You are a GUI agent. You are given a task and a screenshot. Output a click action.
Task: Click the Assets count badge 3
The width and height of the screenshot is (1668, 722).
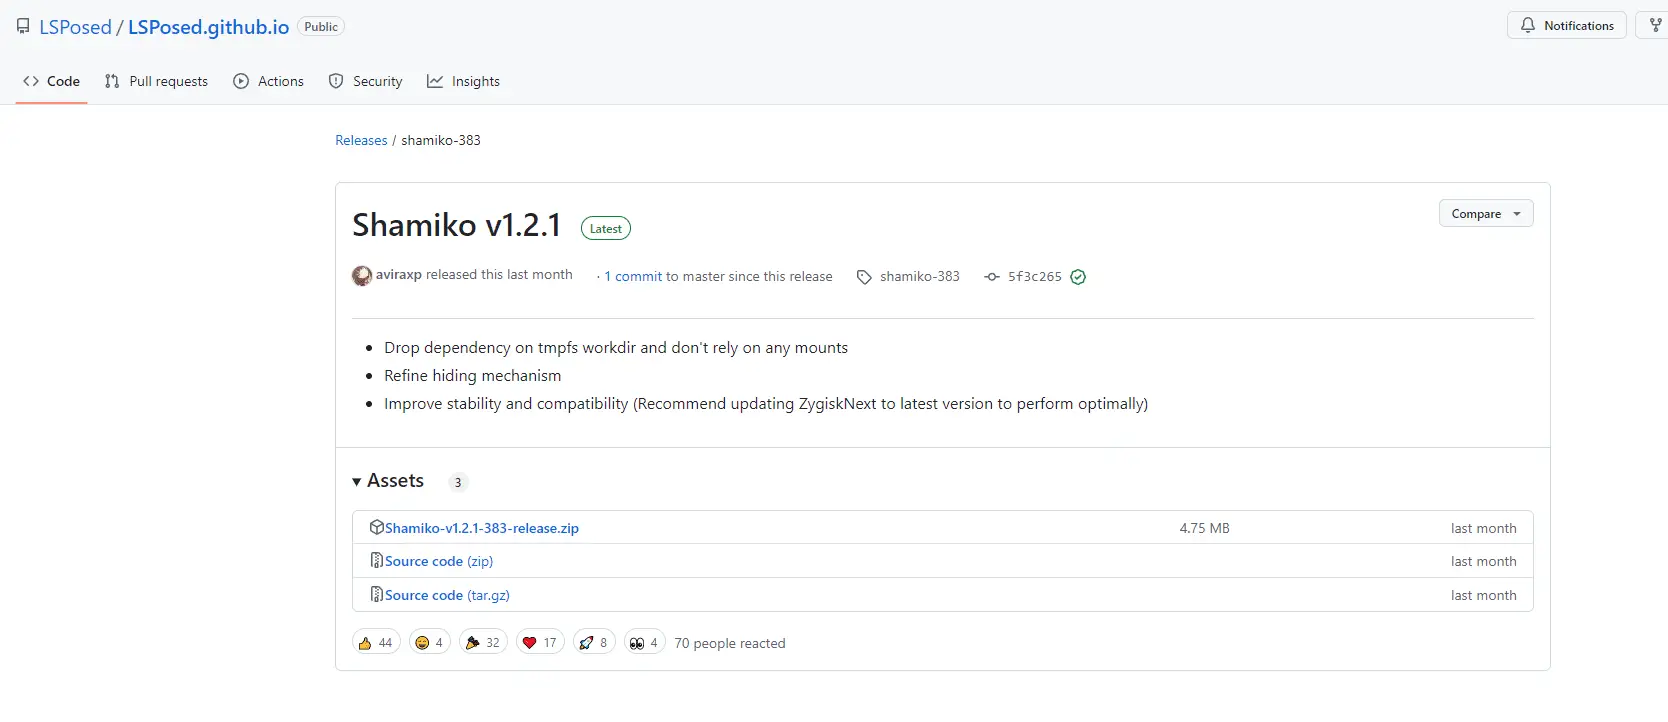click(x=458, y=482)
